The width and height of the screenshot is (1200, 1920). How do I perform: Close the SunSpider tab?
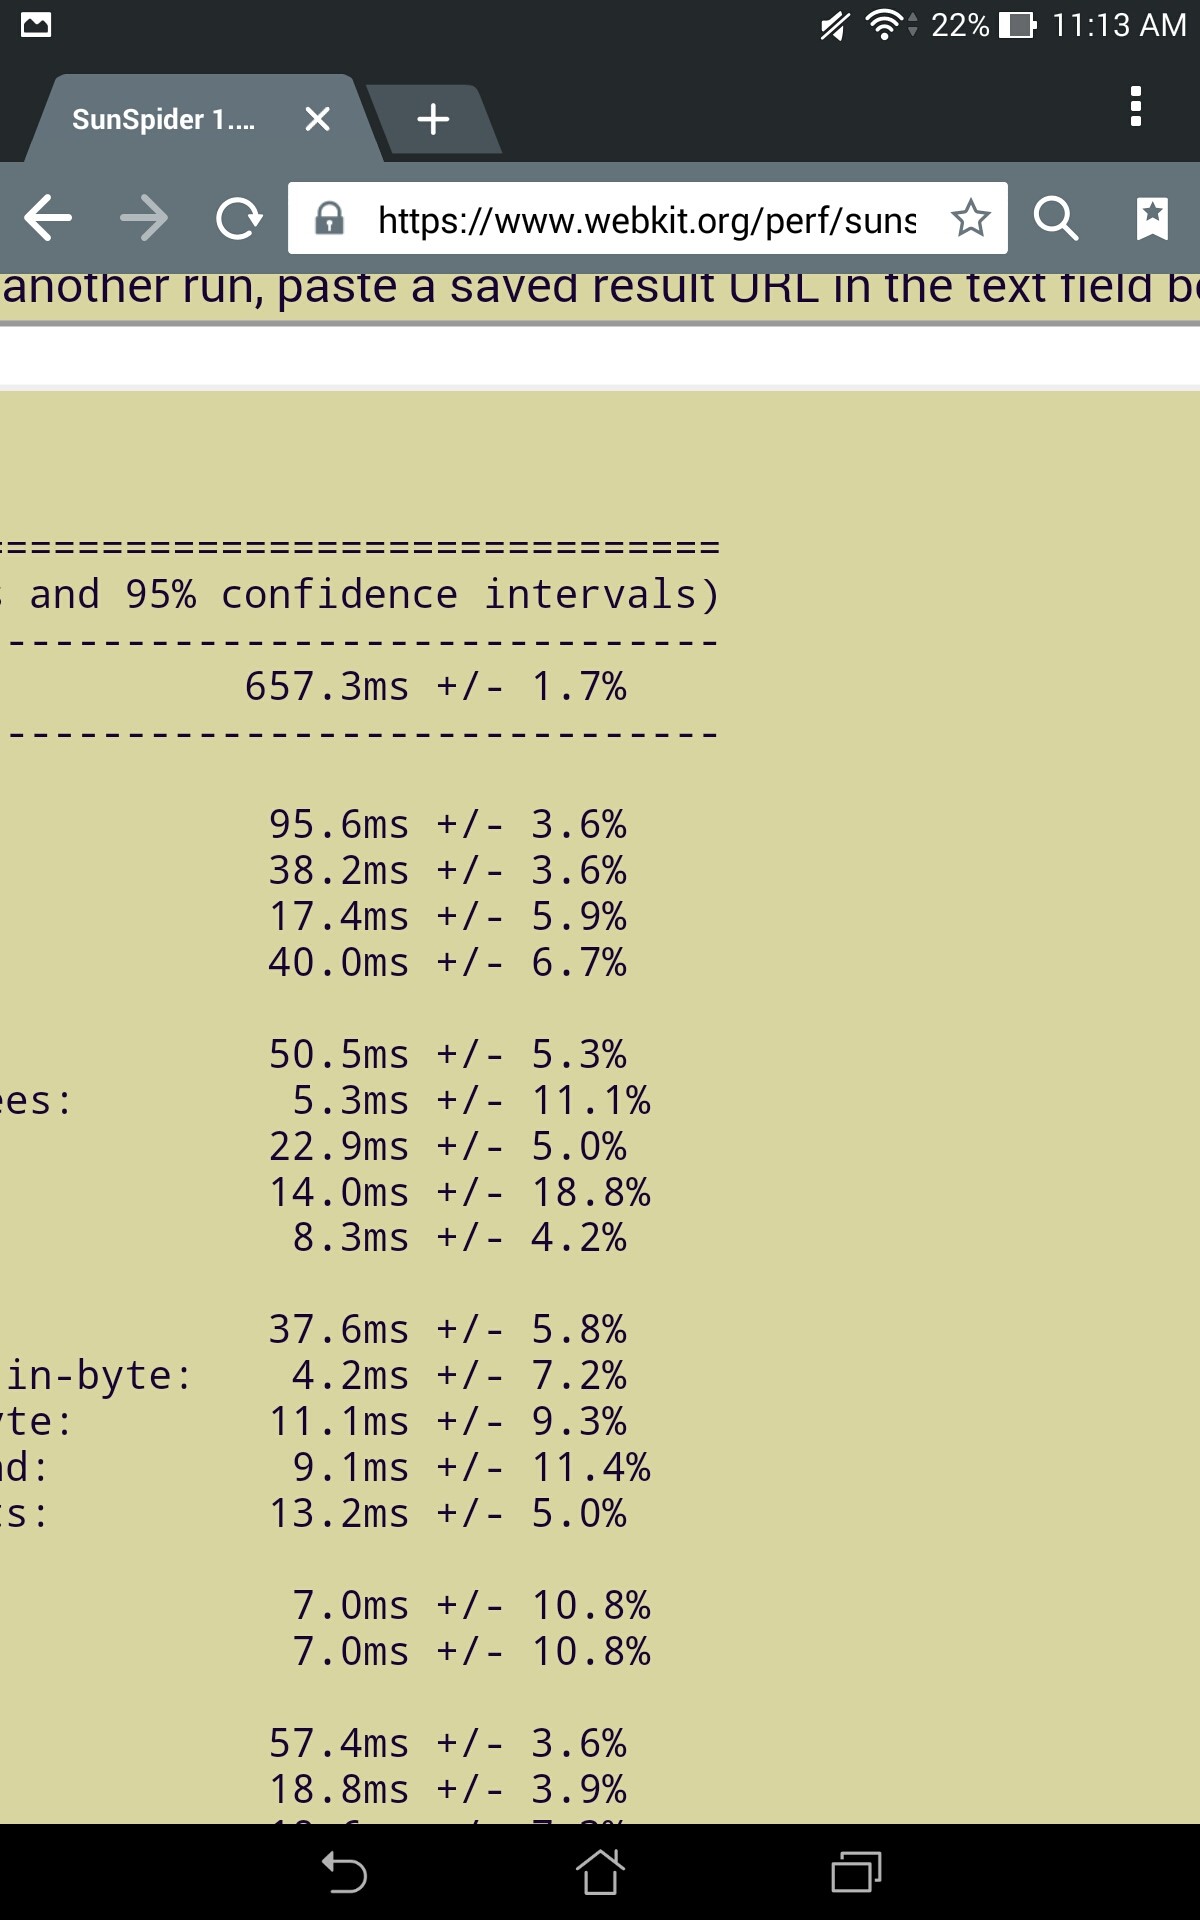point(317,119)
